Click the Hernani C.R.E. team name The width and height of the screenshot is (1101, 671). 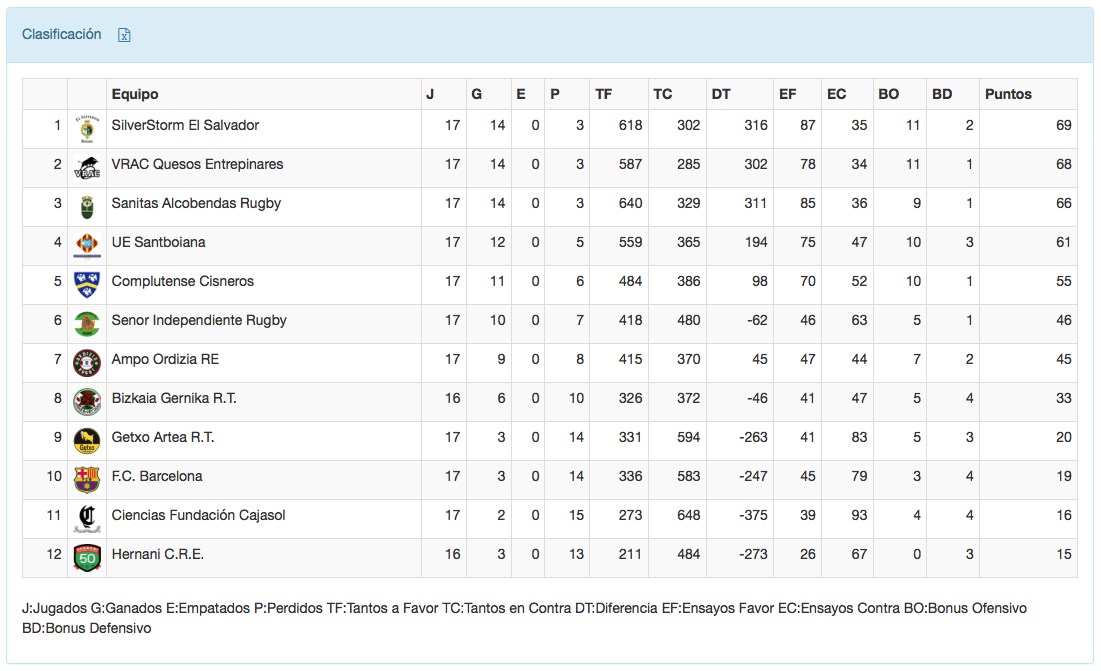coord(158,554)
